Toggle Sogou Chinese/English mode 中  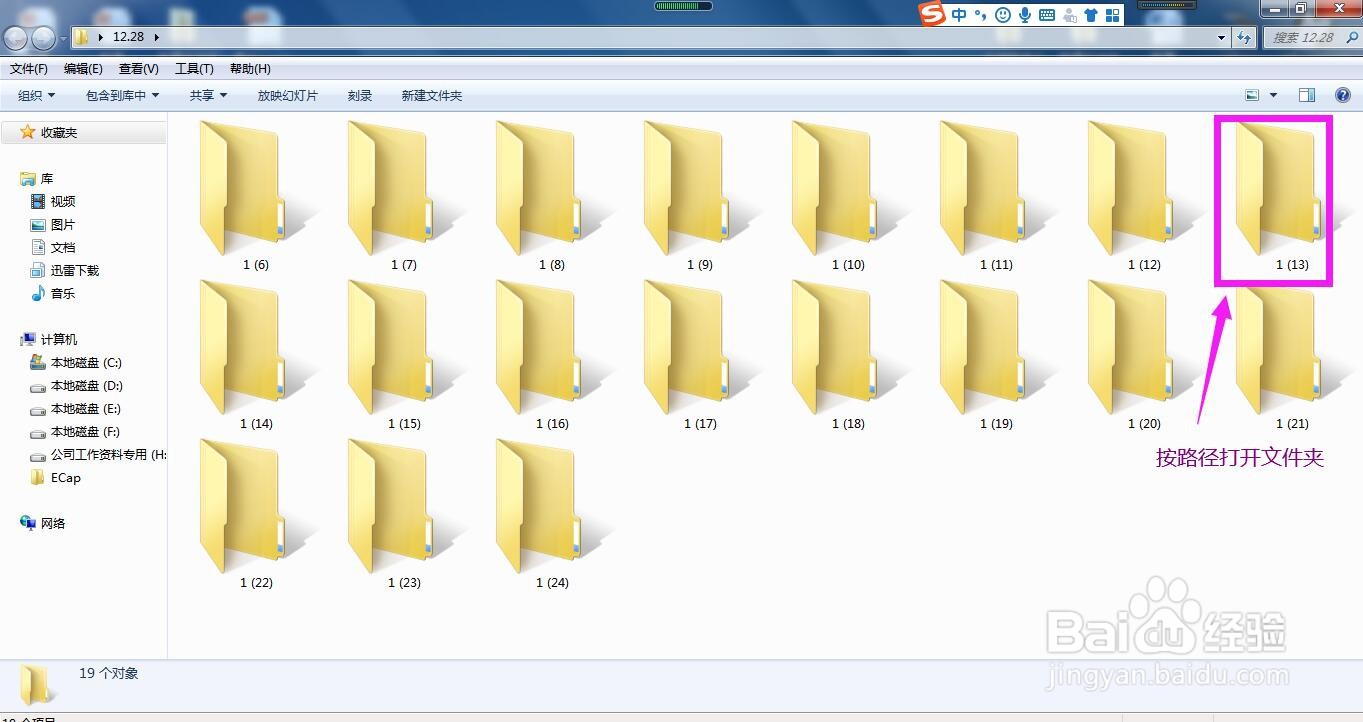pyautogui.click(x=959, y=15)
